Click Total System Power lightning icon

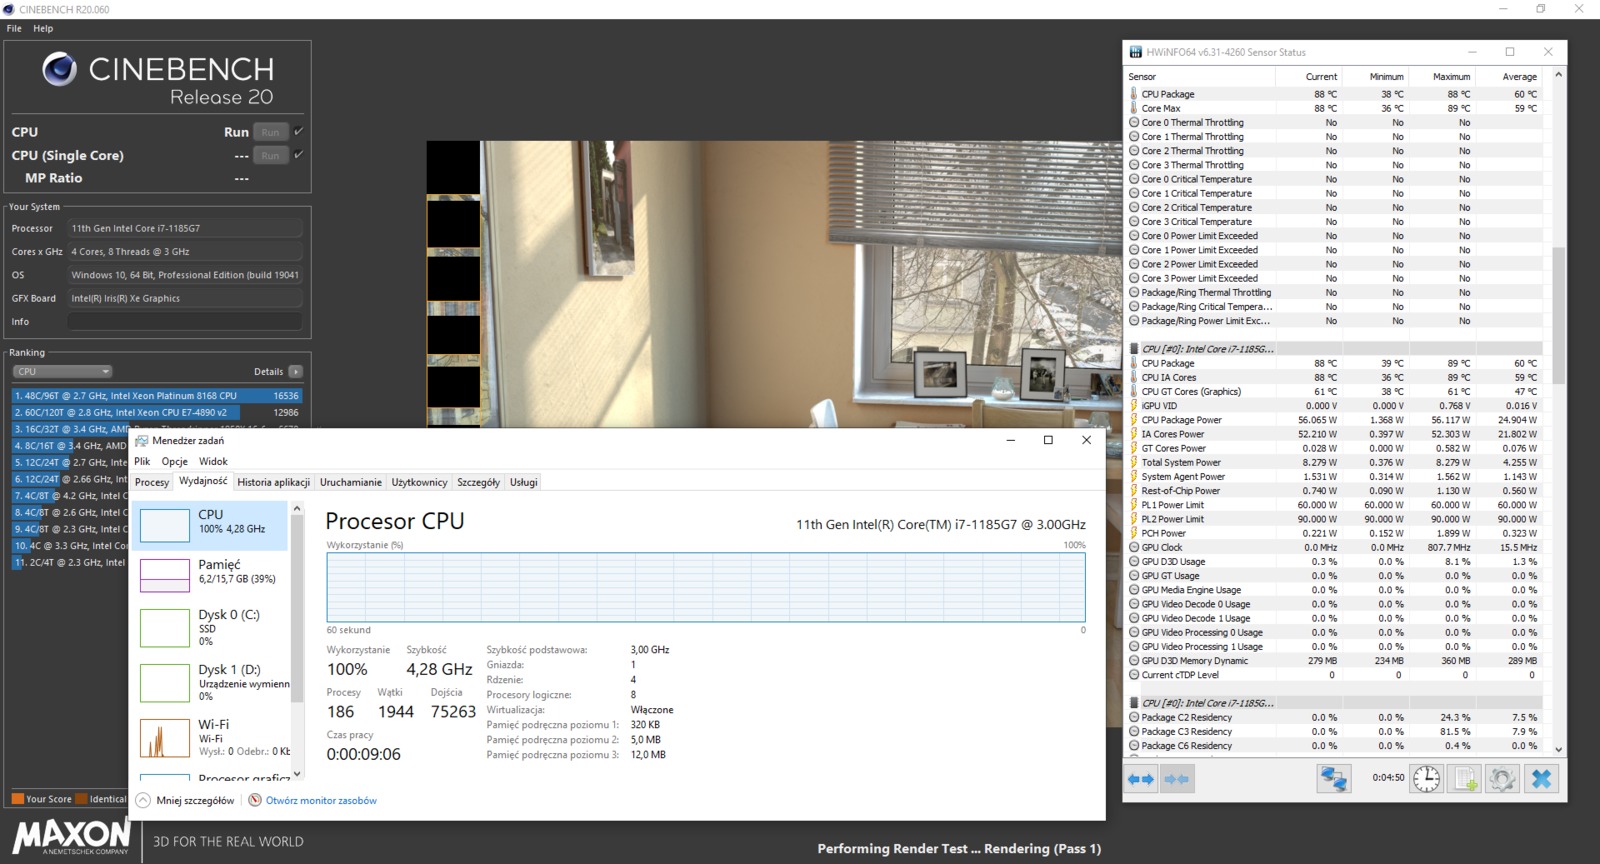coord(1134,462)
